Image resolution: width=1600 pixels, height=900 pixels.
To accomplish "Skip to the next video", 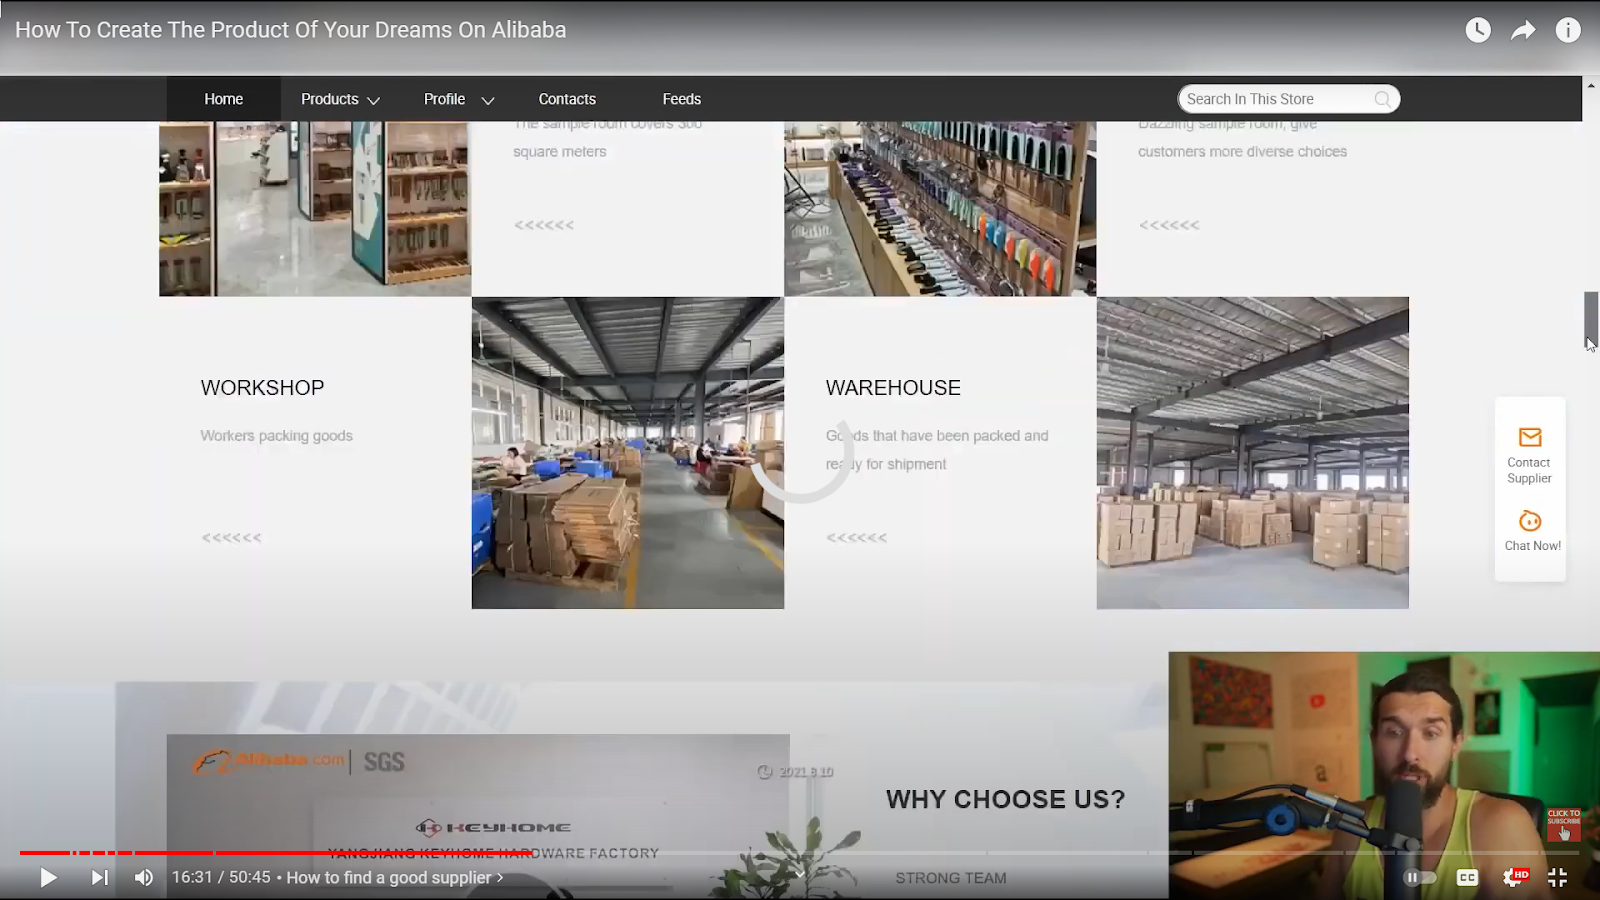I will [100, 878].
